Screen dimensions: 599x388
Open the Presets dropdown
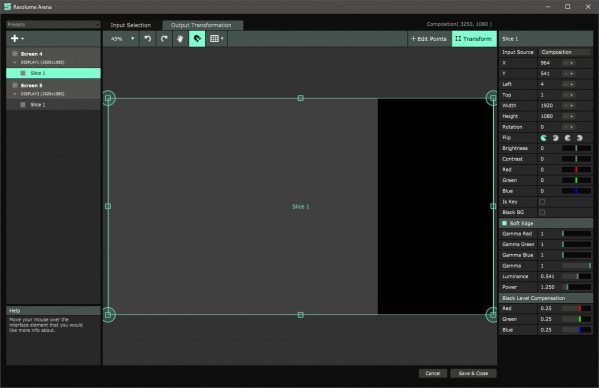(53, 24)
